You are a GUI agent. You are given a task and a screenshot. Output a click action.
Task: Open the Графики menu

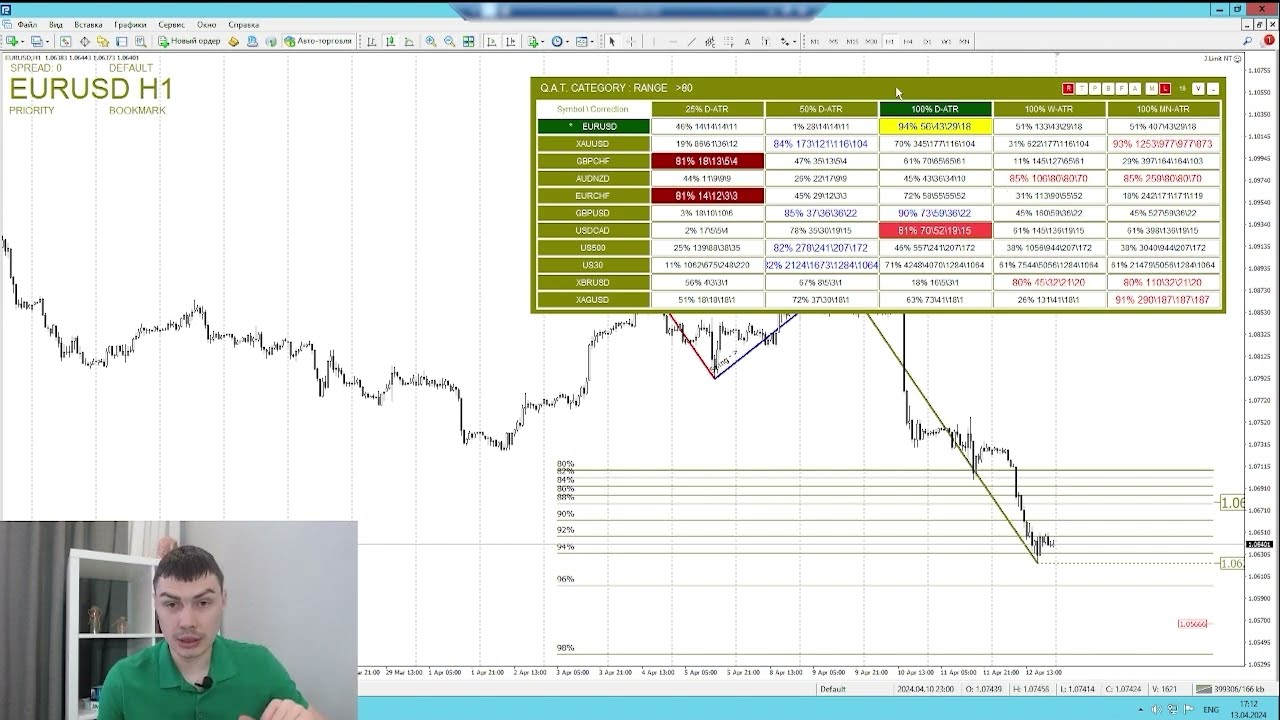(x=130, y=24)
